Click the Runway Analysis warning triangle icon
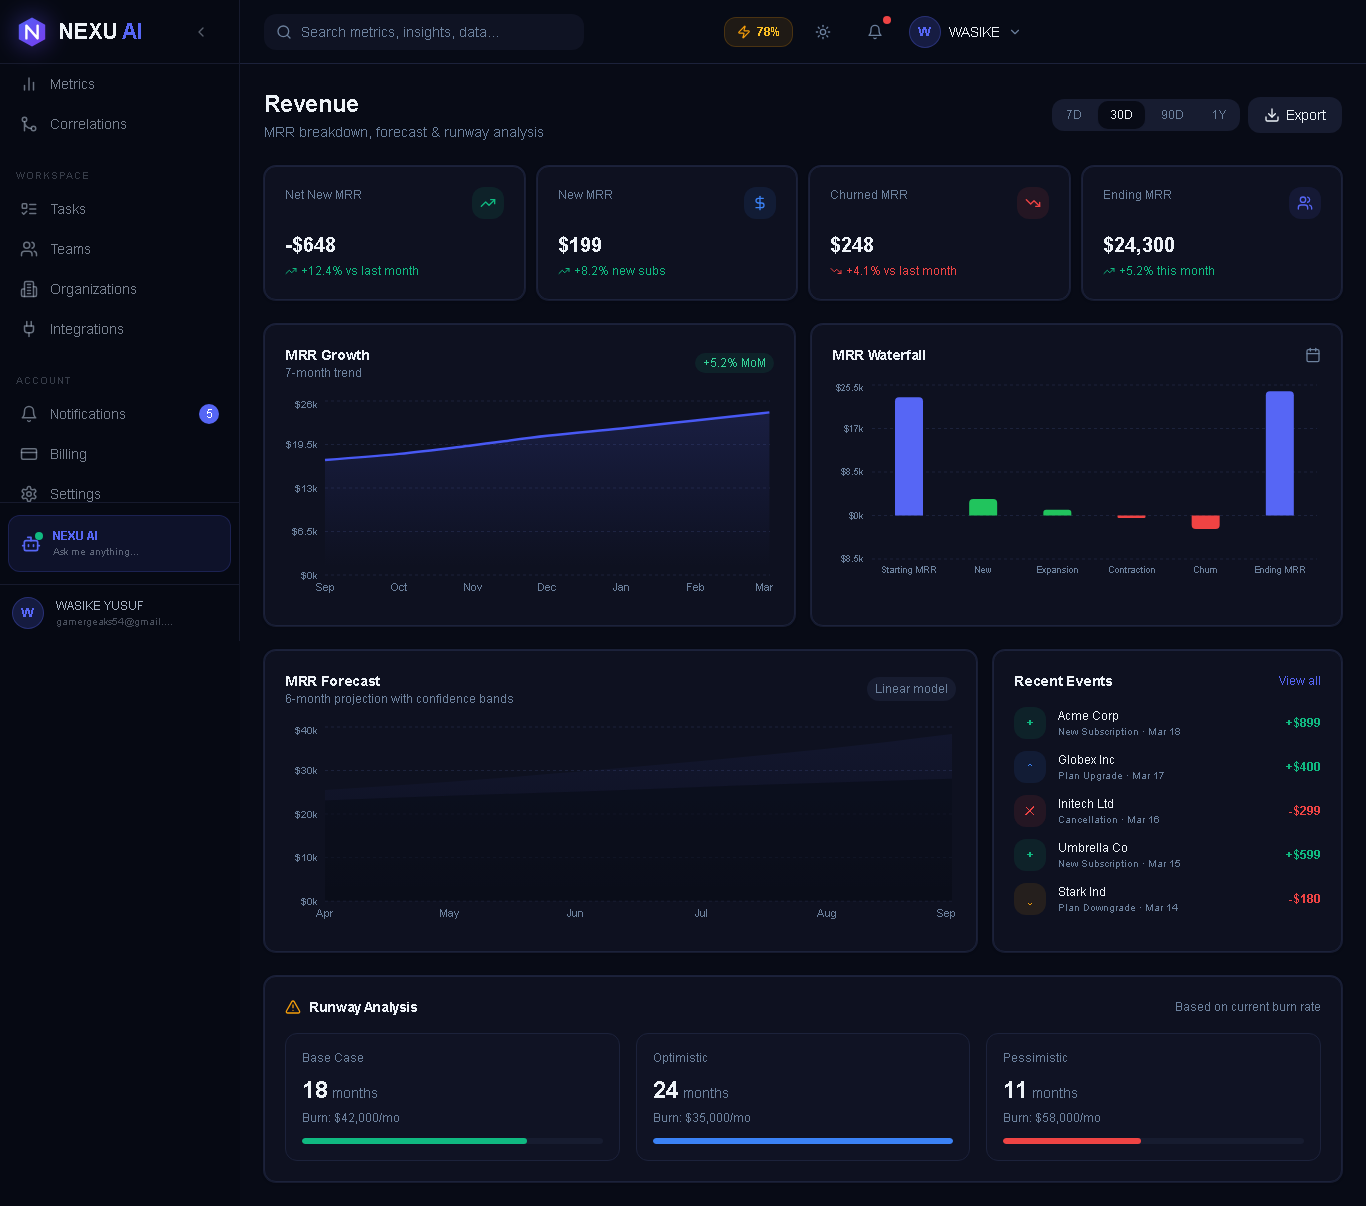Image resolution: width=1366 pixels, height=1206 pixels. point(293,1007)
